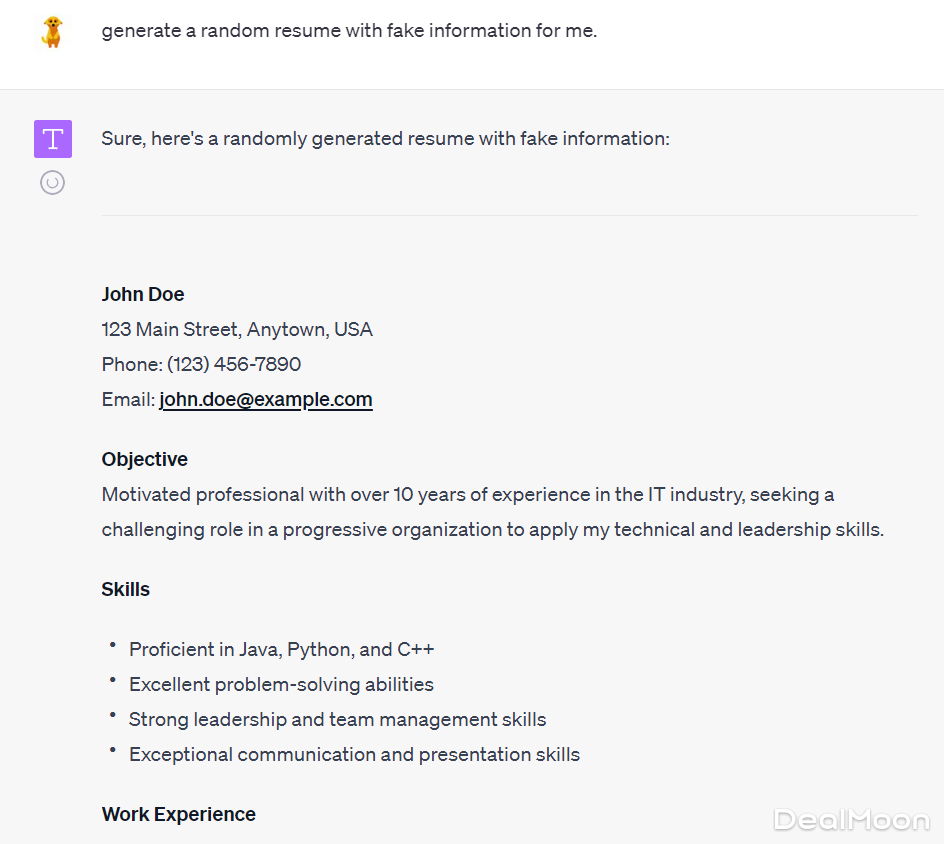Open the john.doe@example.com email link
The height and width of the screenshot is (844, 944).
coord(266,399)
